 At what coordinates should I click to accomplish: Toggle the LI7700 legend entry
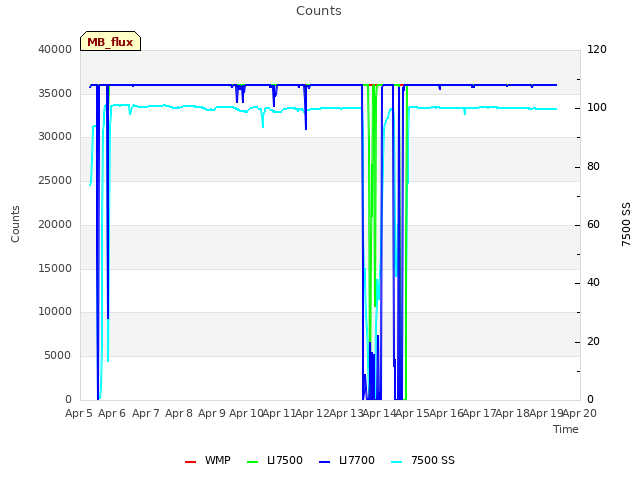[x=347, y=460]
